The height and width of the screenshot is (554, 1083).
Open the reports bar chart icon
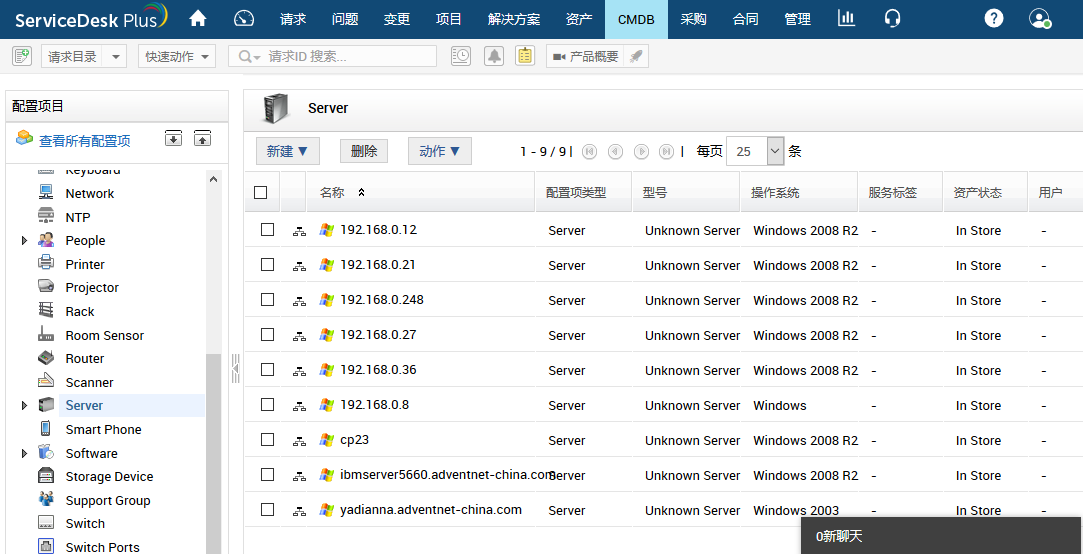click(846, 19)
